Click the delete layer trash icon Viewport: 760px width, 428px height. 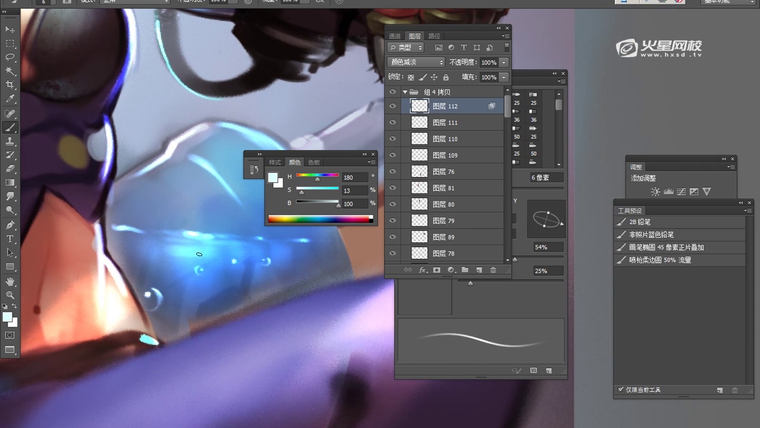click(493, 270)
